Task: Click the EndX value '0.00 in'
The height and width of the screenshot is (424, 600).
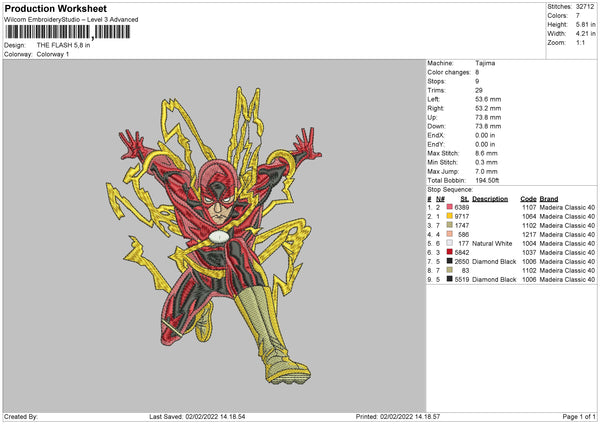Action: click(x=485, y=135)
